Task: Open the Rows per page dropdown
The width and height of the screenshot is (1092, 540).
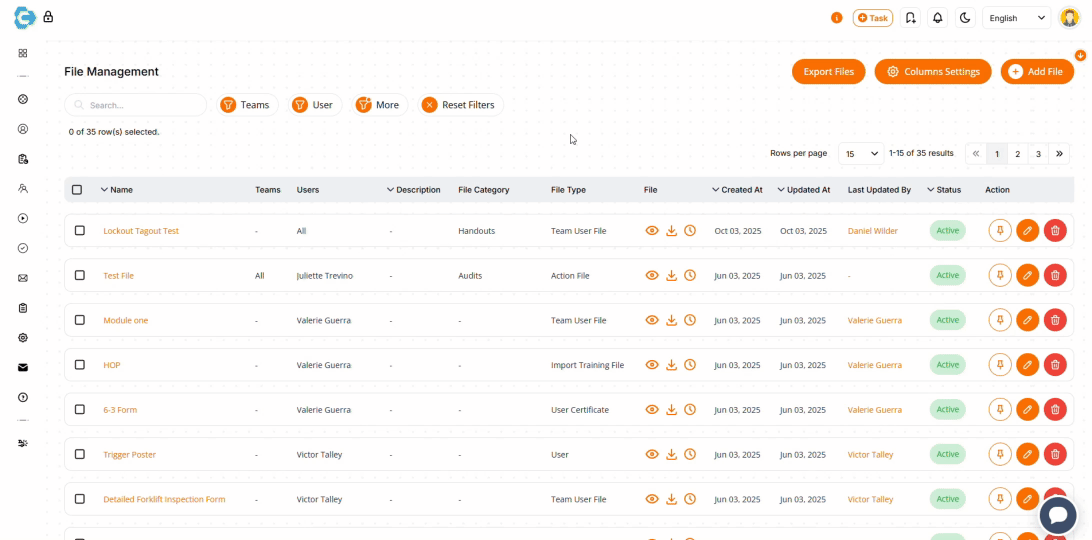Action: coord(861,154)
